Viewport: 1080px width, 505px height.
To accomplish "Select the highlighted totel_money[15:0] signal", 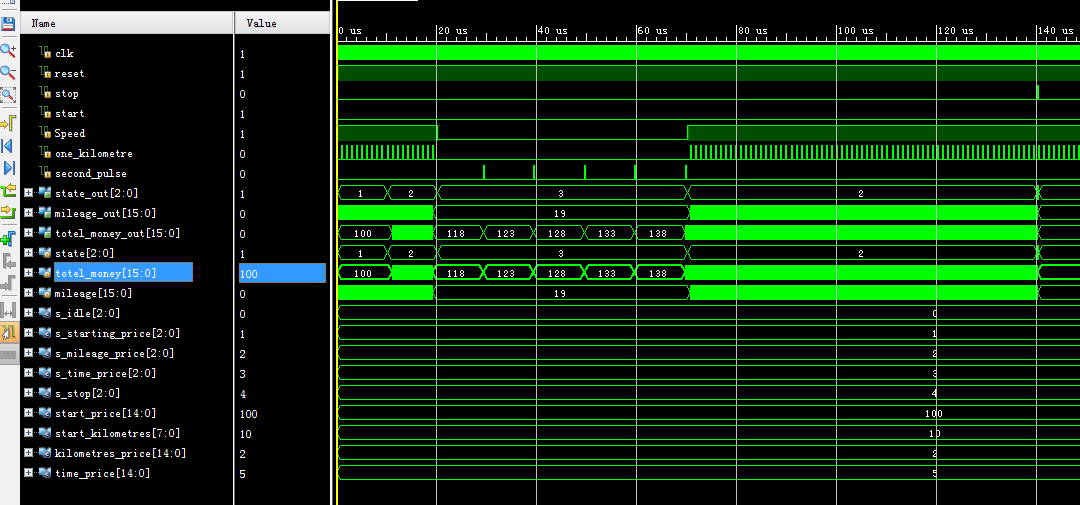I will point(105,273).
